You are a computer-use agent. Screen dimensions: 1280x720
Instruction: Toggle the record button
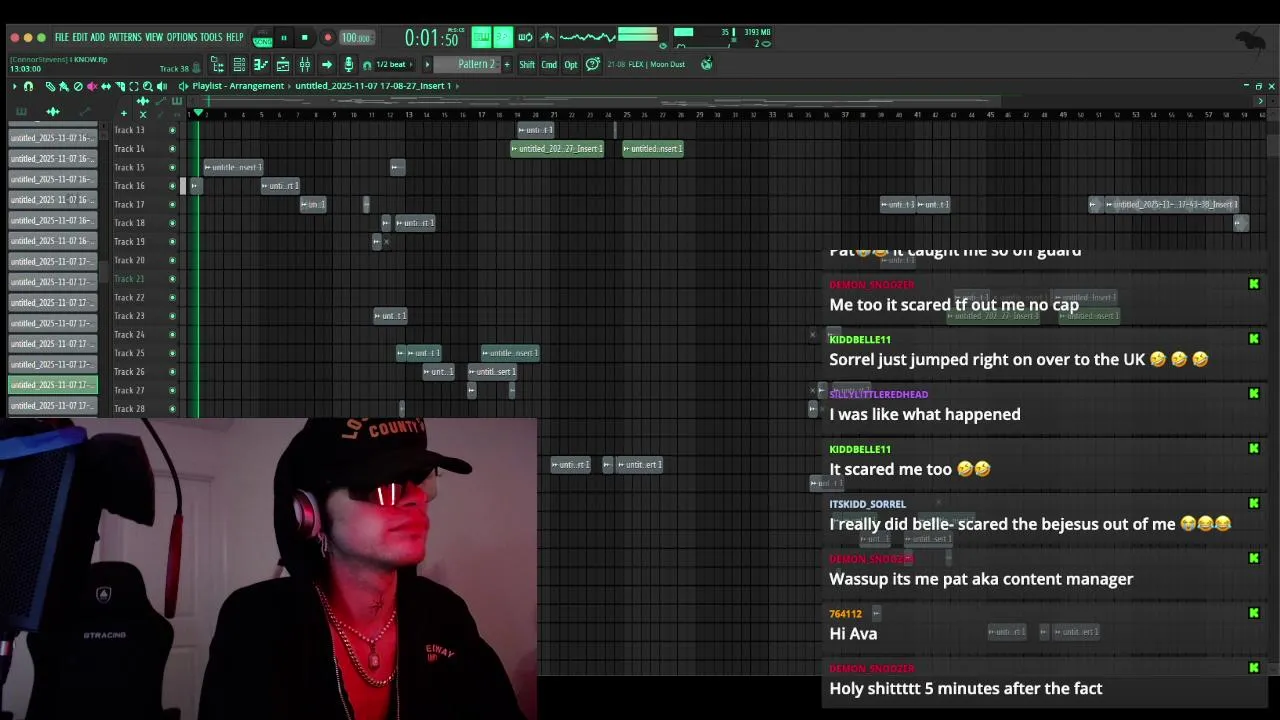[x=327, y=38]
